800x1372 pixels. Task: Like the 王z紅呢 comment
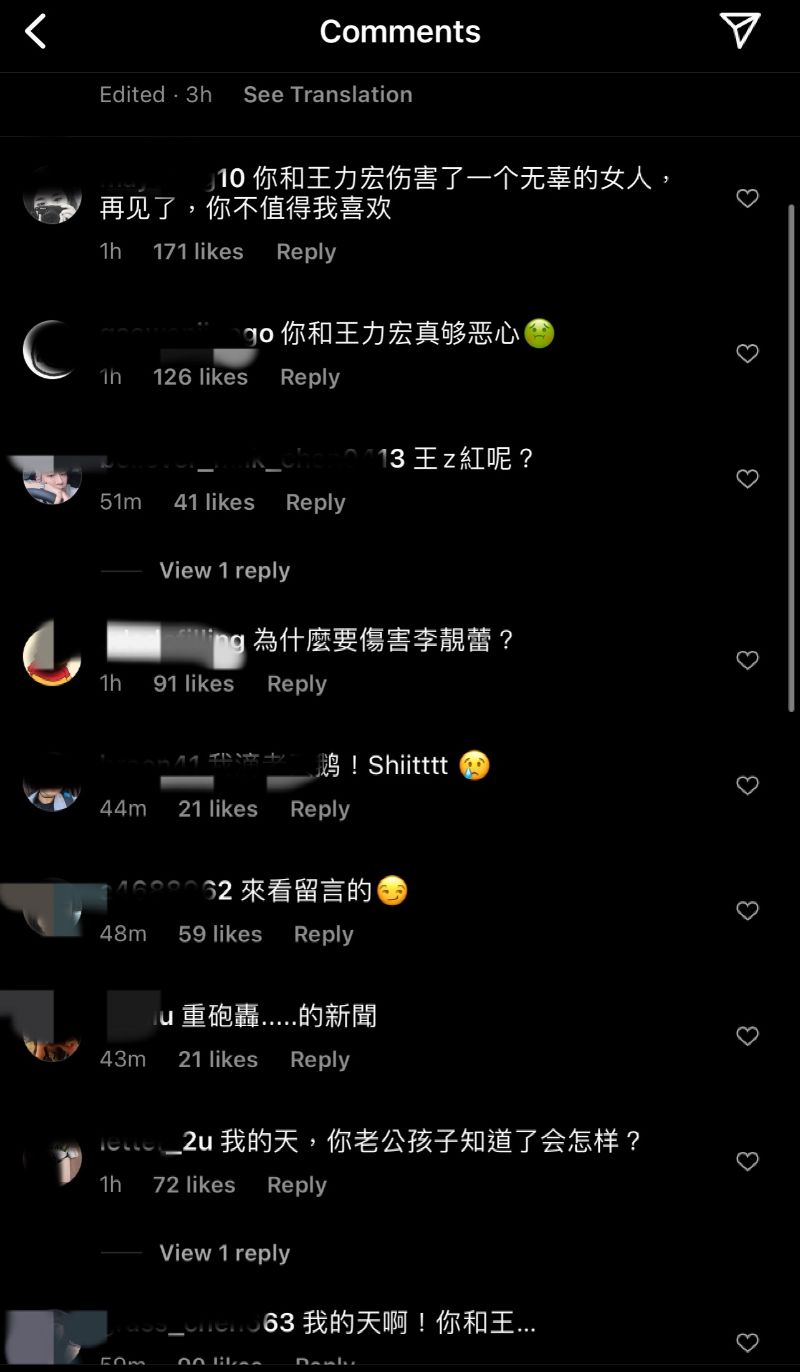747,479
